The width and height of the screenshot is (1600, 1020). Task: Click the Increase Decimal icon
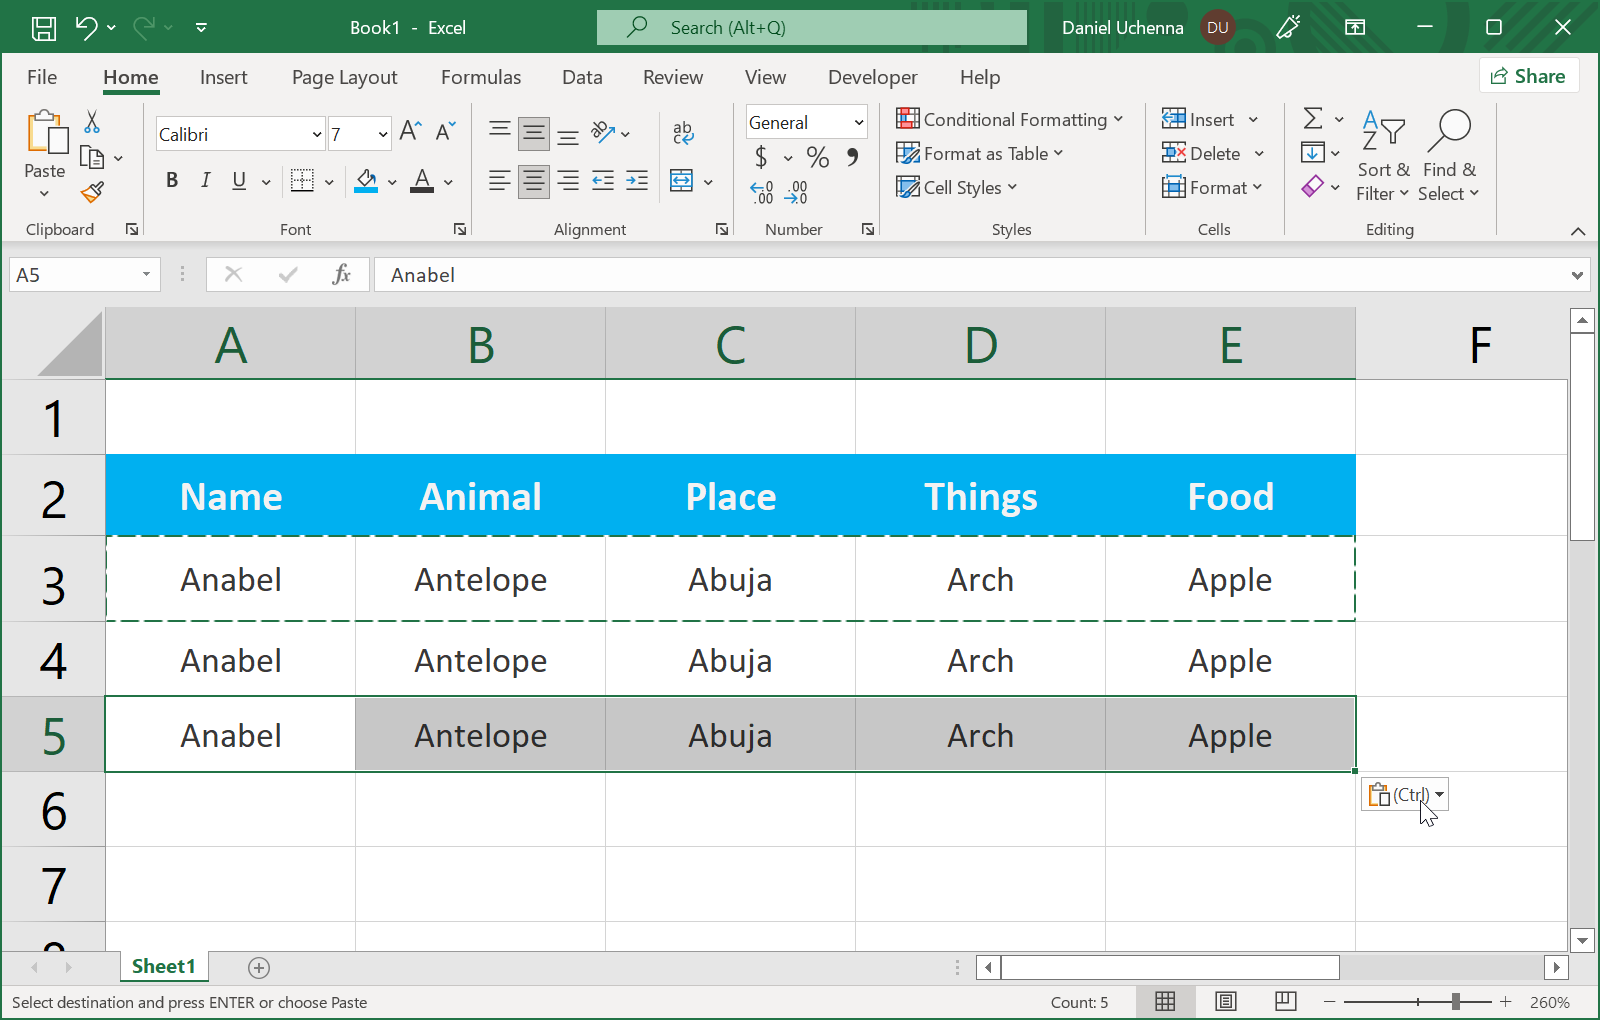(762, 191)
